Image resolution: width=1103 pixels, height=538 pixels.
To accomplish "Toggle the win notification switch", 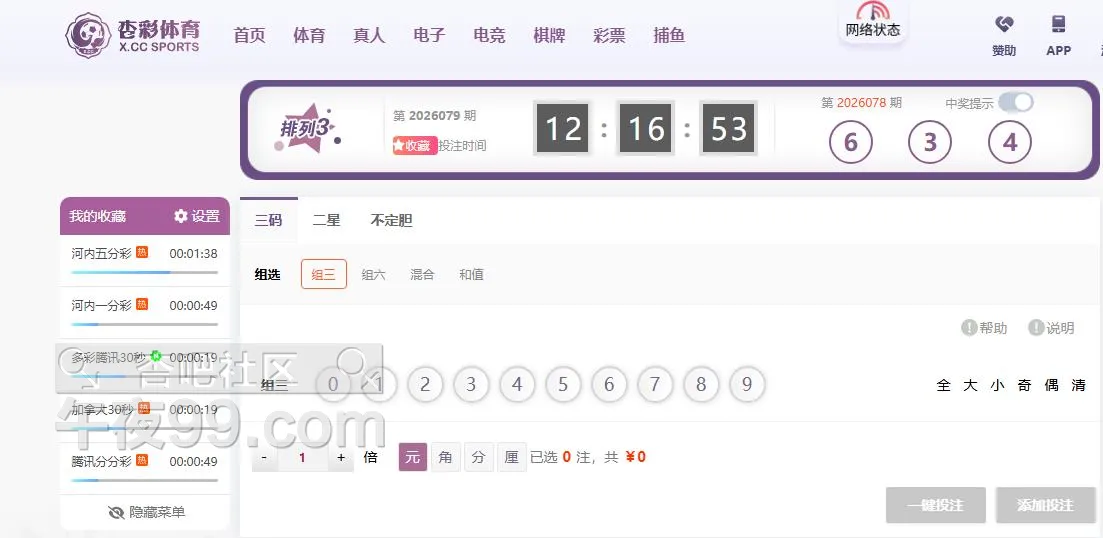I will click(1015, 103).
